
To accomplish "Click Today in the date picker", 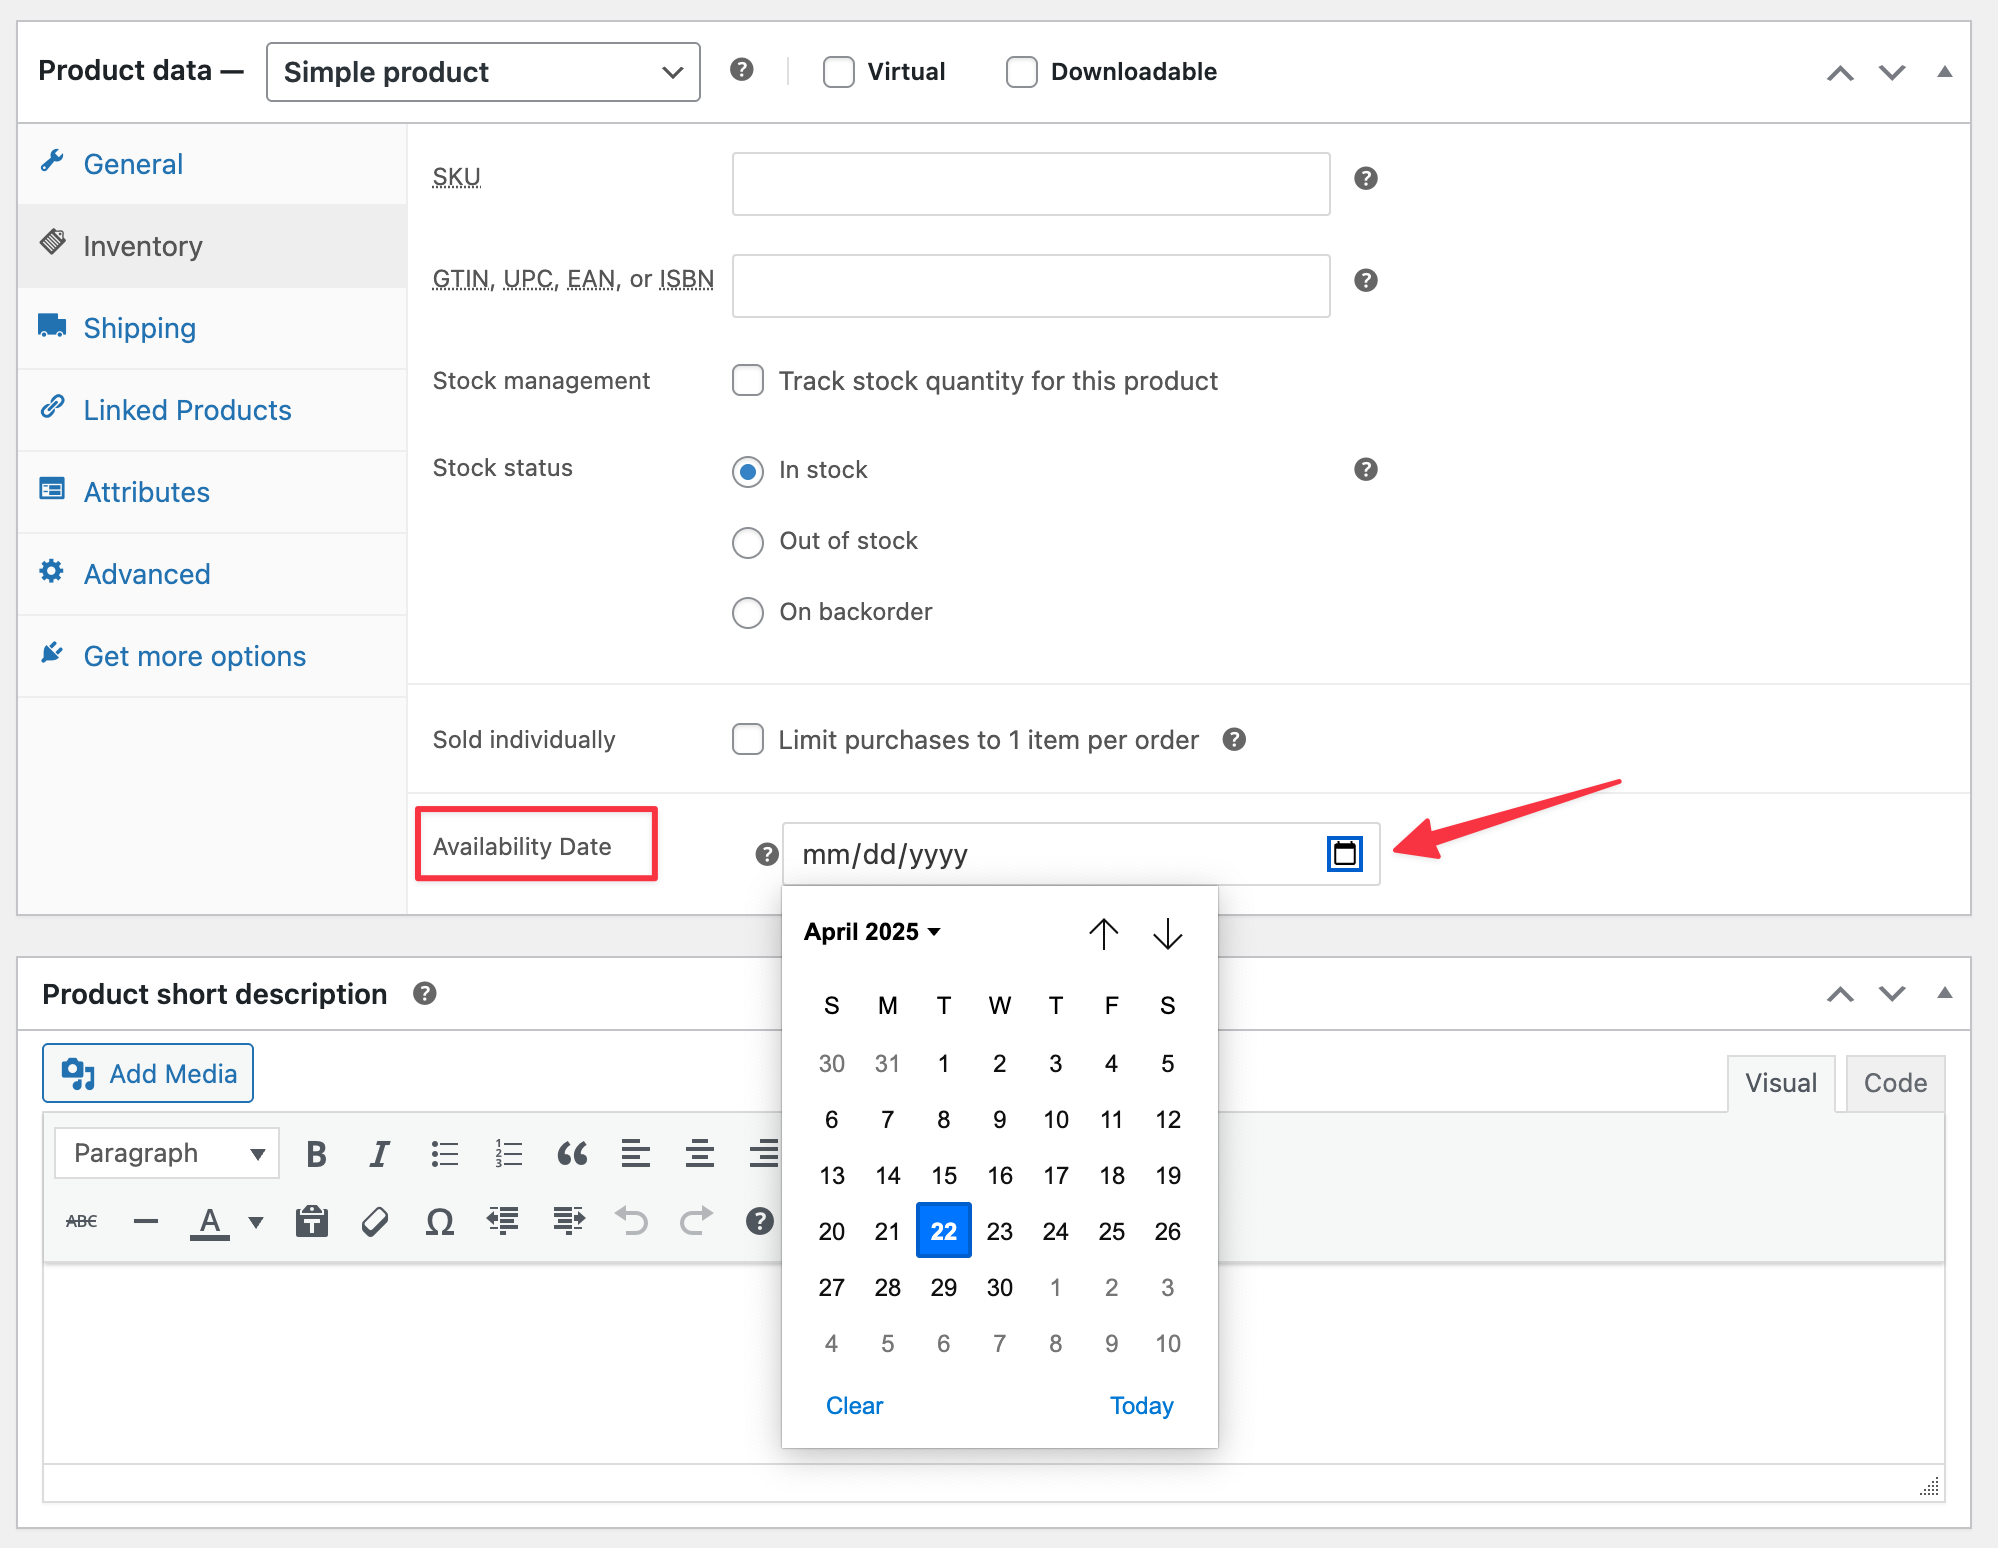I will [x=1142, y=1405].
